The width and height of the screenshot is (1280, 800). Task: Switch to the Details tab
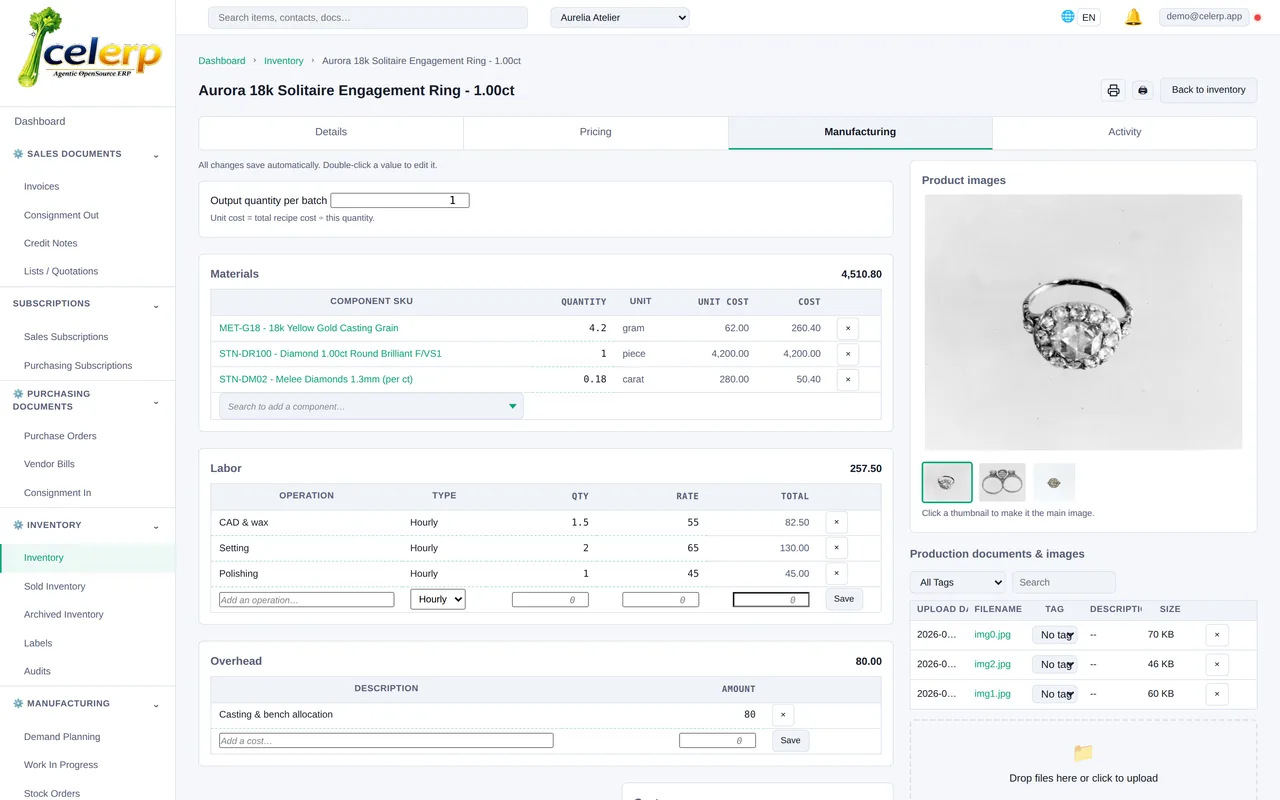click(331, 132)
